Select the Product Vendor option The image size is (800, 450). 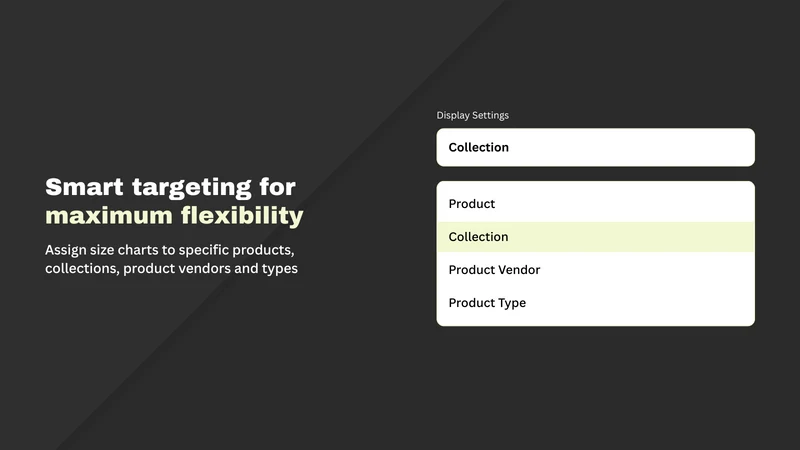[595, 270]
